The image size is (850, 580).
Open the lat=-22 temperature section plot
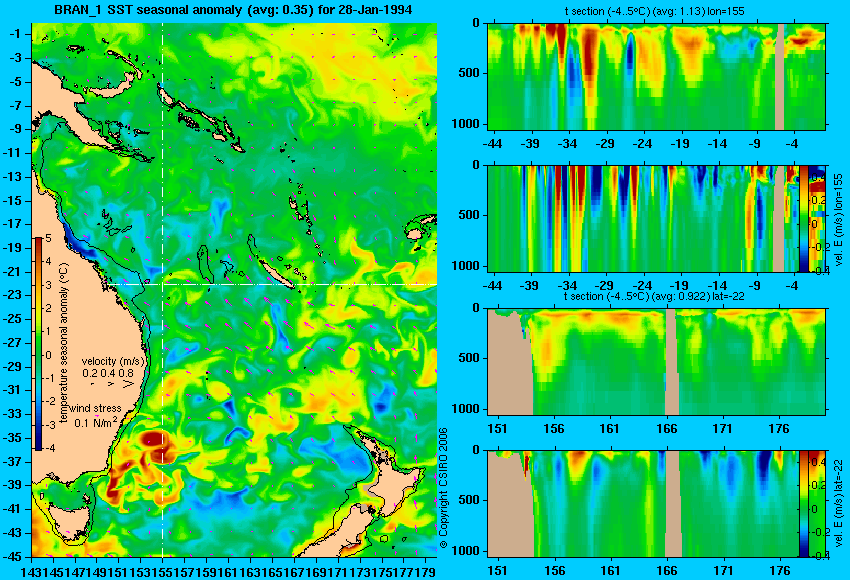[x=656, y=362]
